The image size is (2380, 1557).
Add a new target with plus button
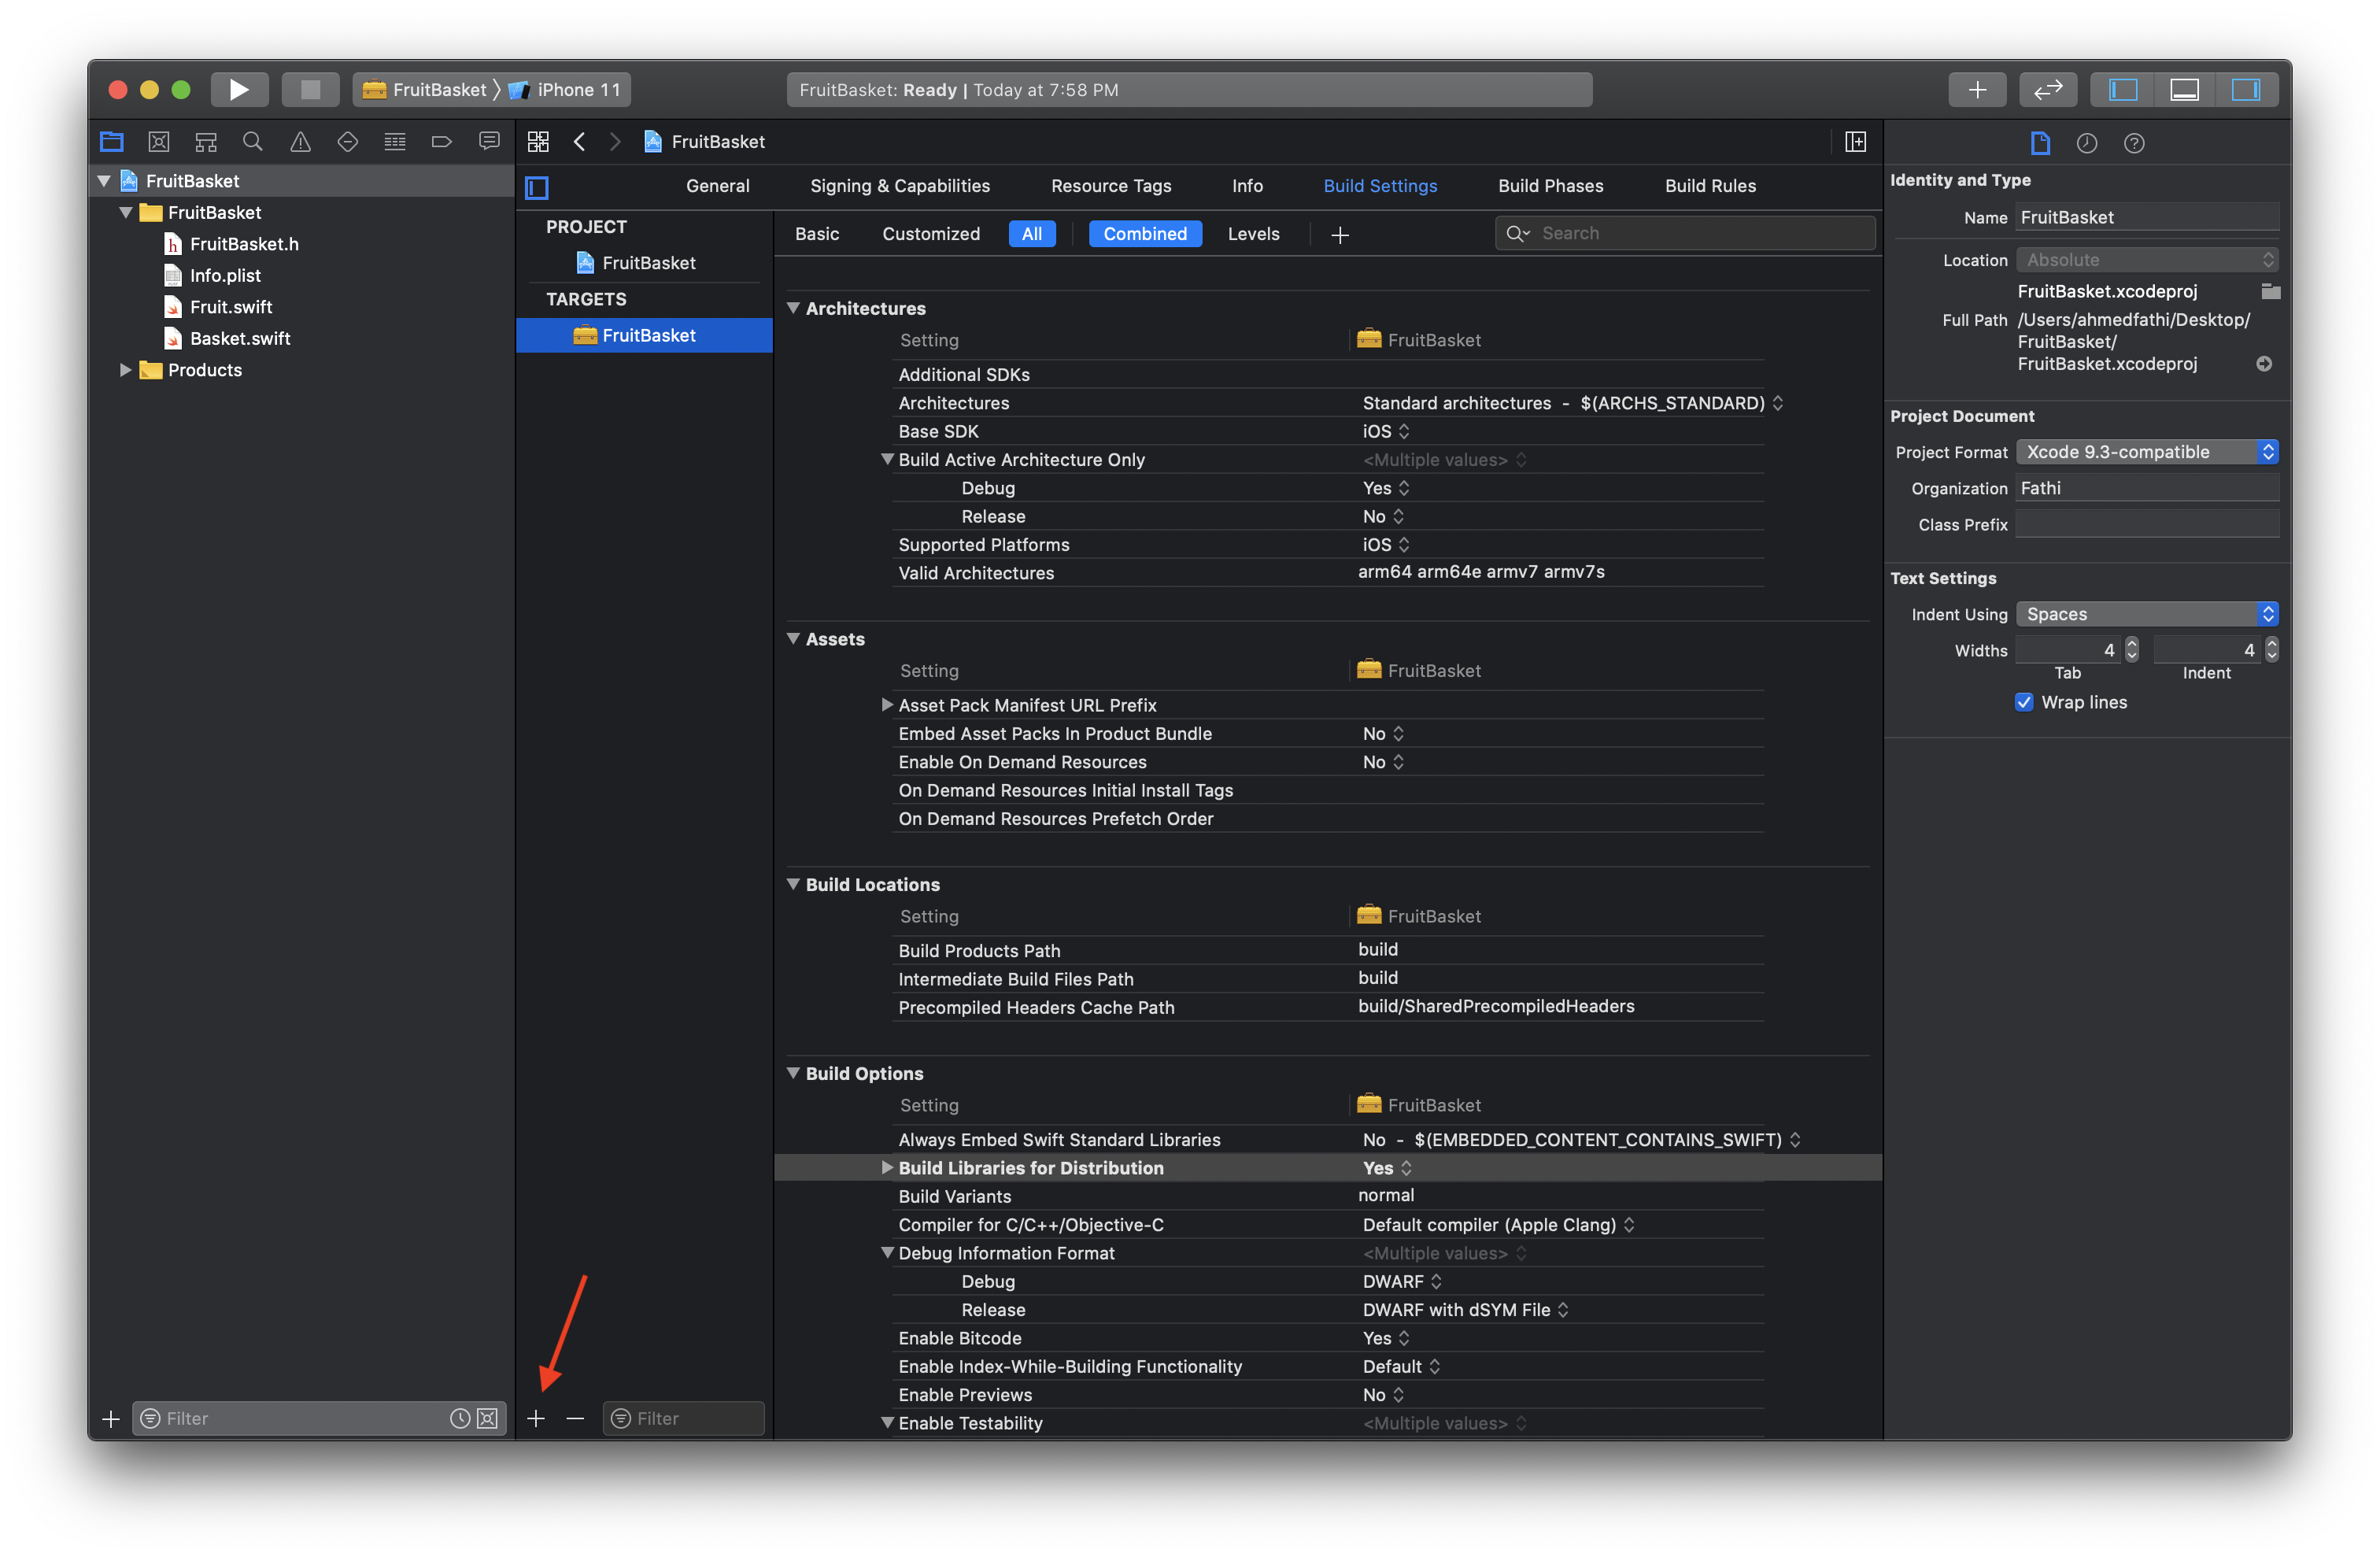536,1418
